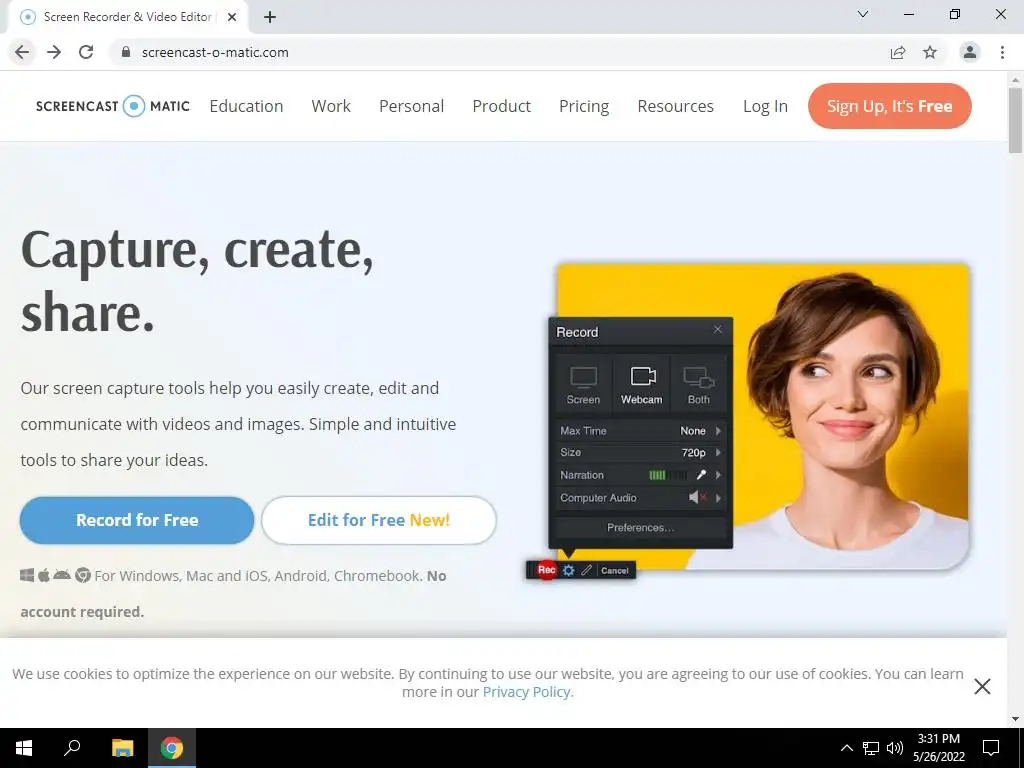
Task: Open the Personal menu
Action: pyautogui.click(x=411, y=106)
